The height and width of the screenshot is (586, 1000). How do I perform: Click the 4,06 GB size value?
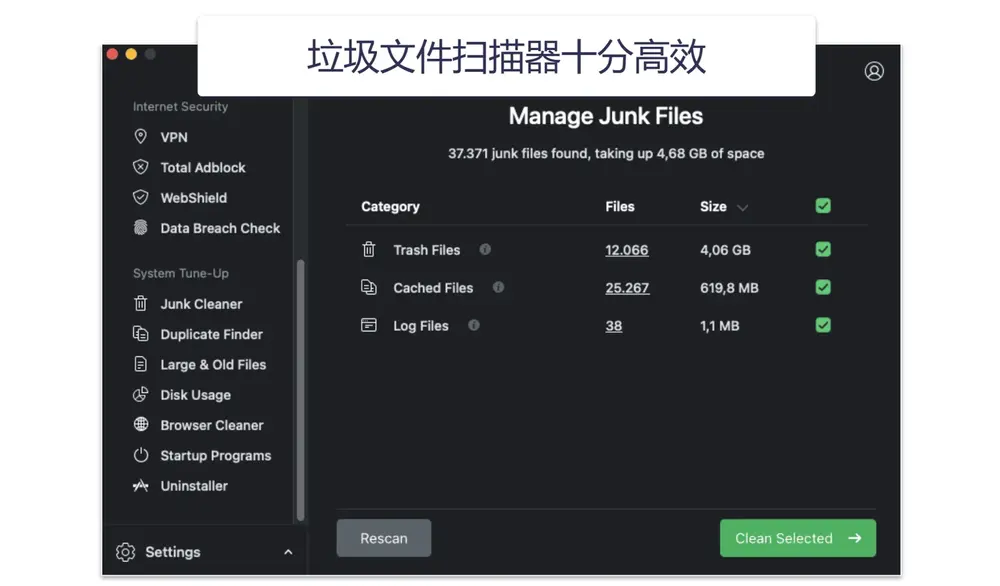[x=725, y=250]
